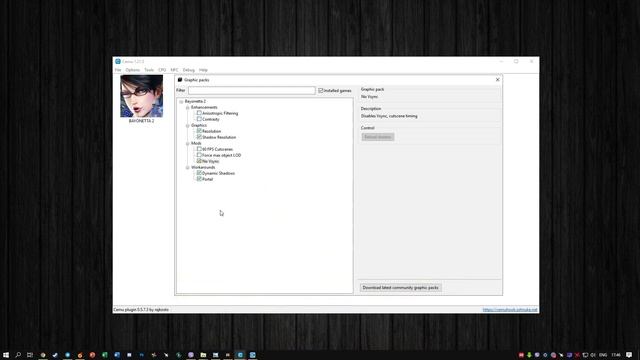Viewport: 640px width, 360px height.
Task: Open the Windows Start menu
Action: click(6, 355)
